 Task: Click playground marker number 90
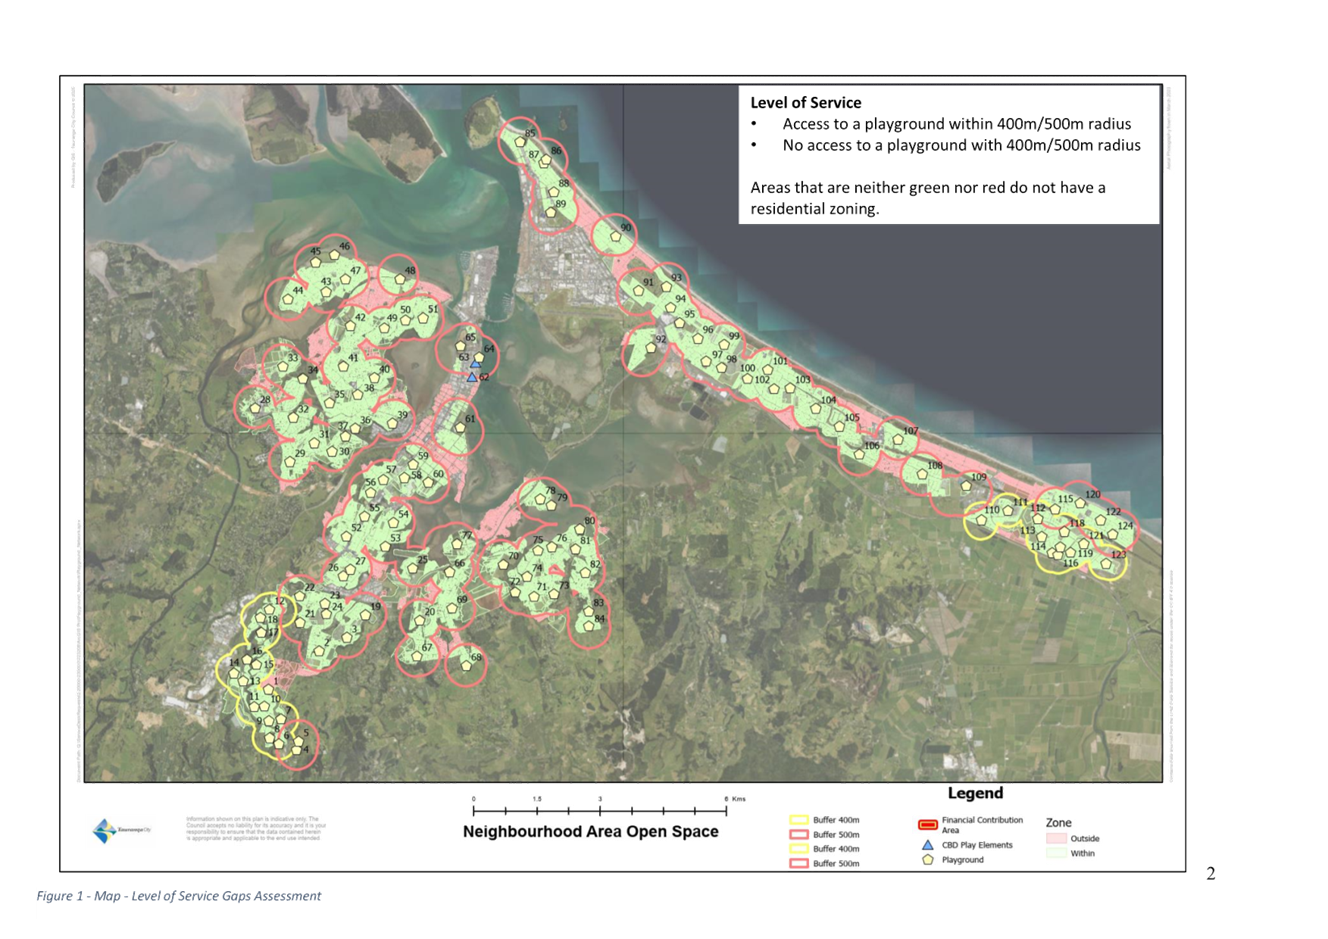point(616,238)
